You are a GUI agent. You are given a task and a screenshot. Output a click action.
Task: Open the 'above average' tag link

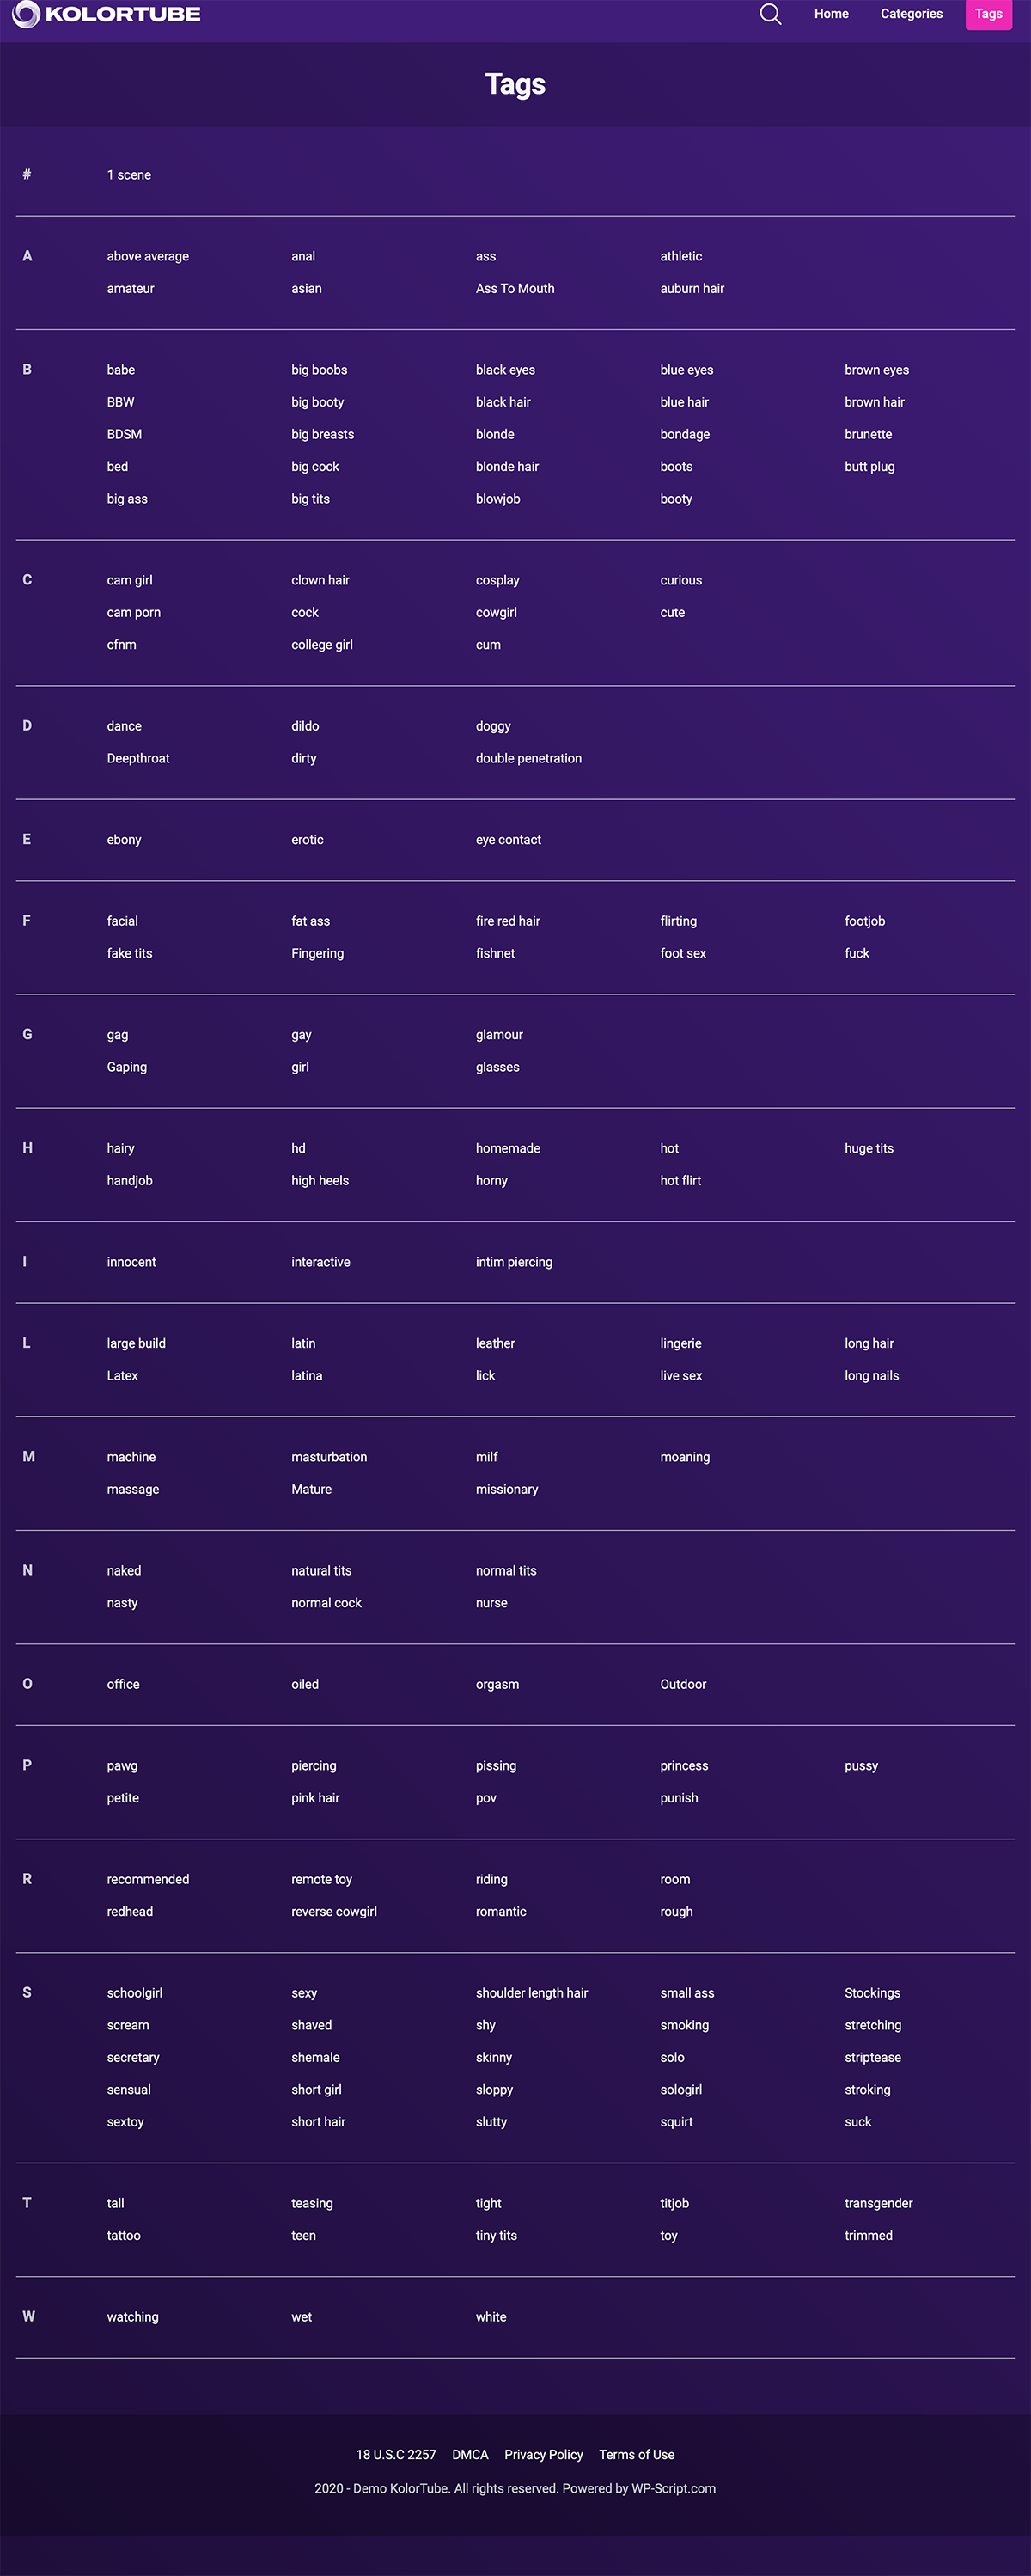tap(148, 256)
